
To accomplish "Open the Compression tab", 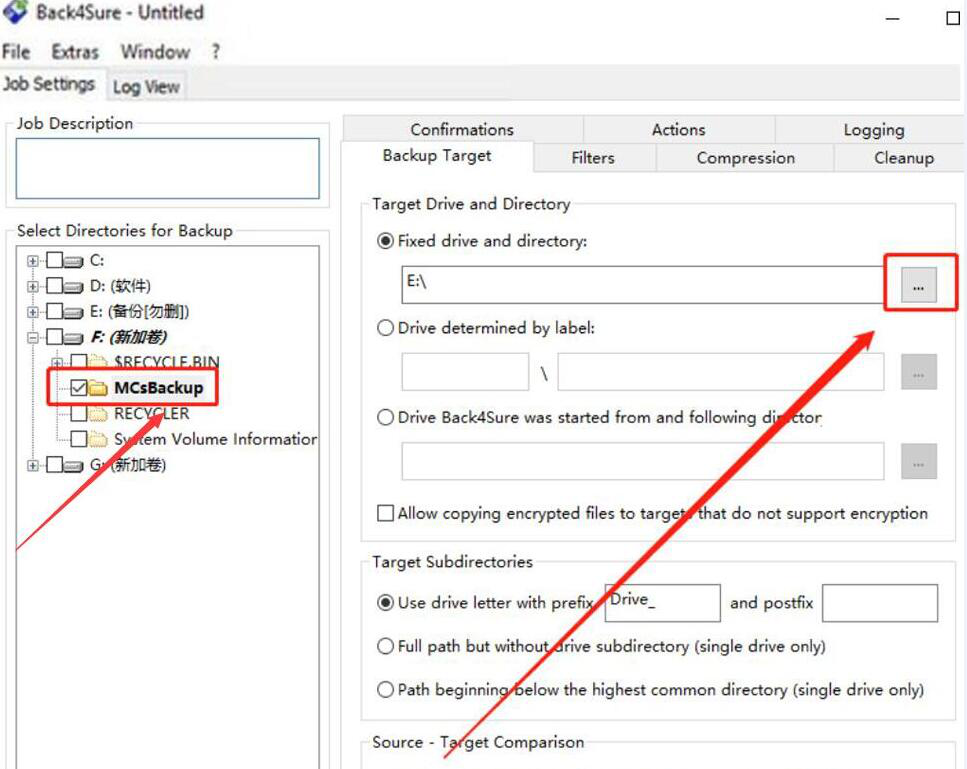I will coord(745,158).
